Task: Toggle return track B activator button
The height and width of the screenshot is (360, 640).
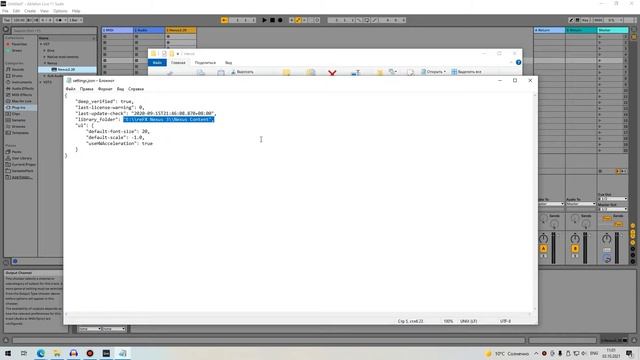Action: [x=575, y=249]
